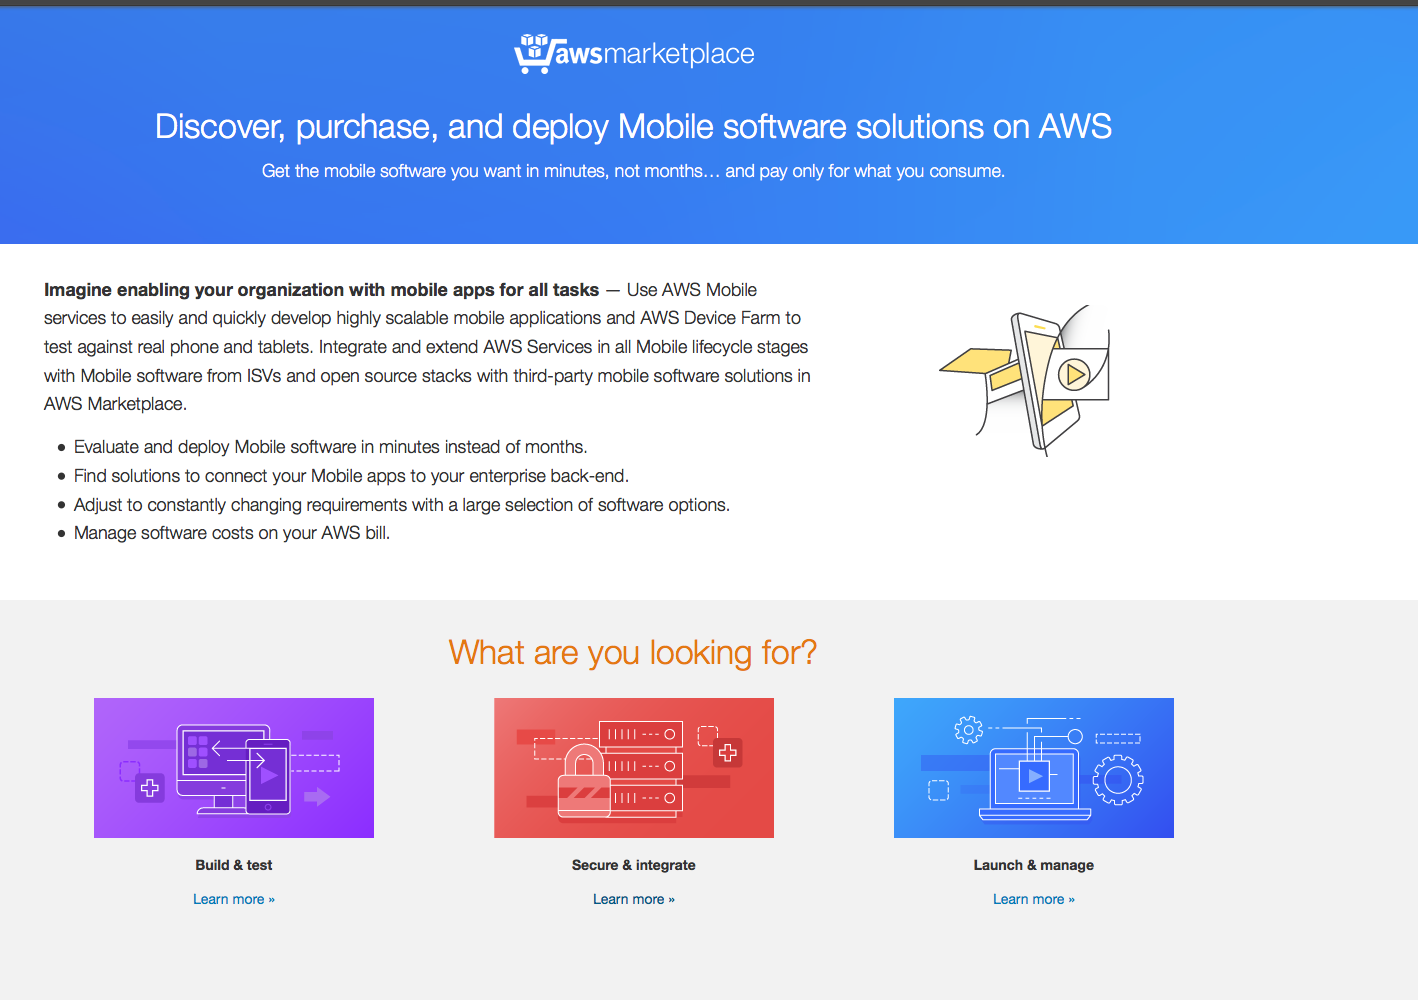Click the subheading 'Get the mobile software you want in minutes'
The image size is (1418, 1000).
[633, 171]
